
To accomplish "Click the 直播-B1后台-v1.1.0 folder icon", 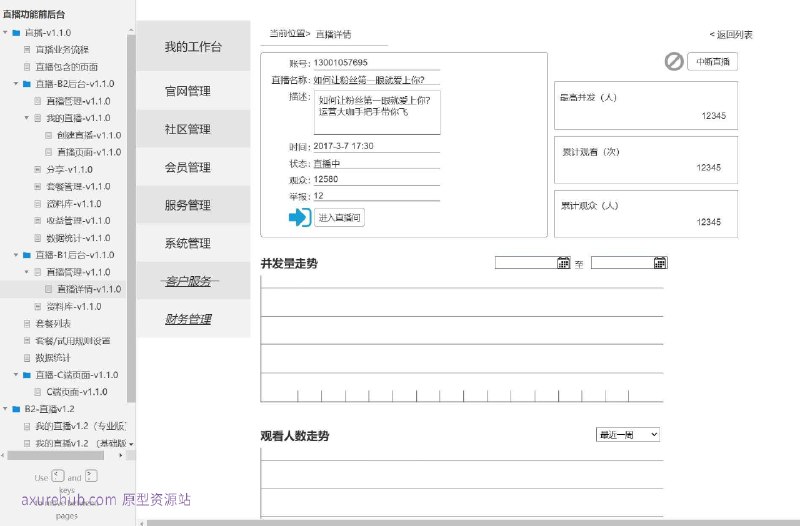I will [27, 255].
